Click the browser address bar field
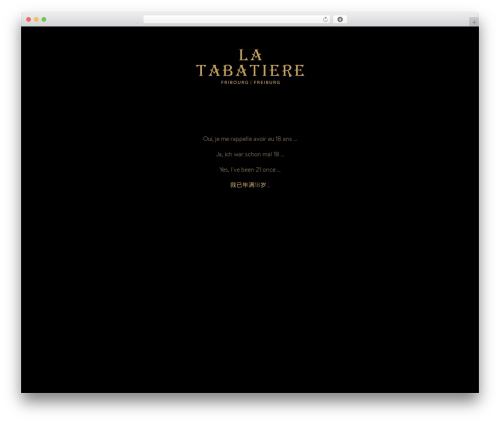 [237, 20]
